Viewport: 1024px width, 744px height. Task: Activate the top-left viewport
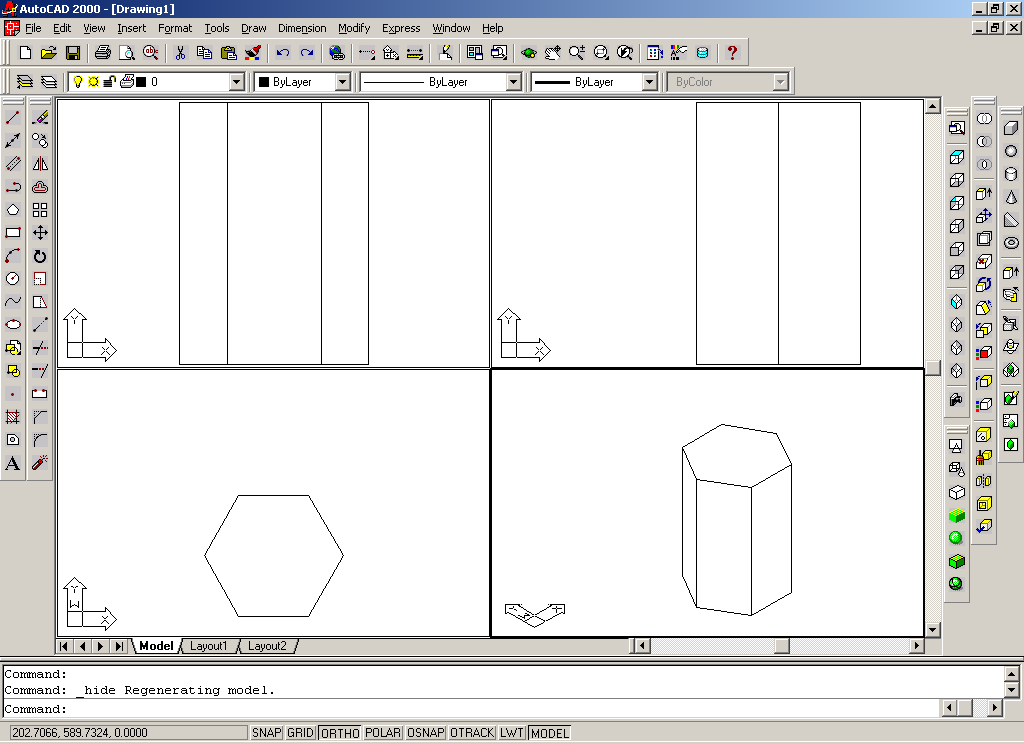[274, 233]
